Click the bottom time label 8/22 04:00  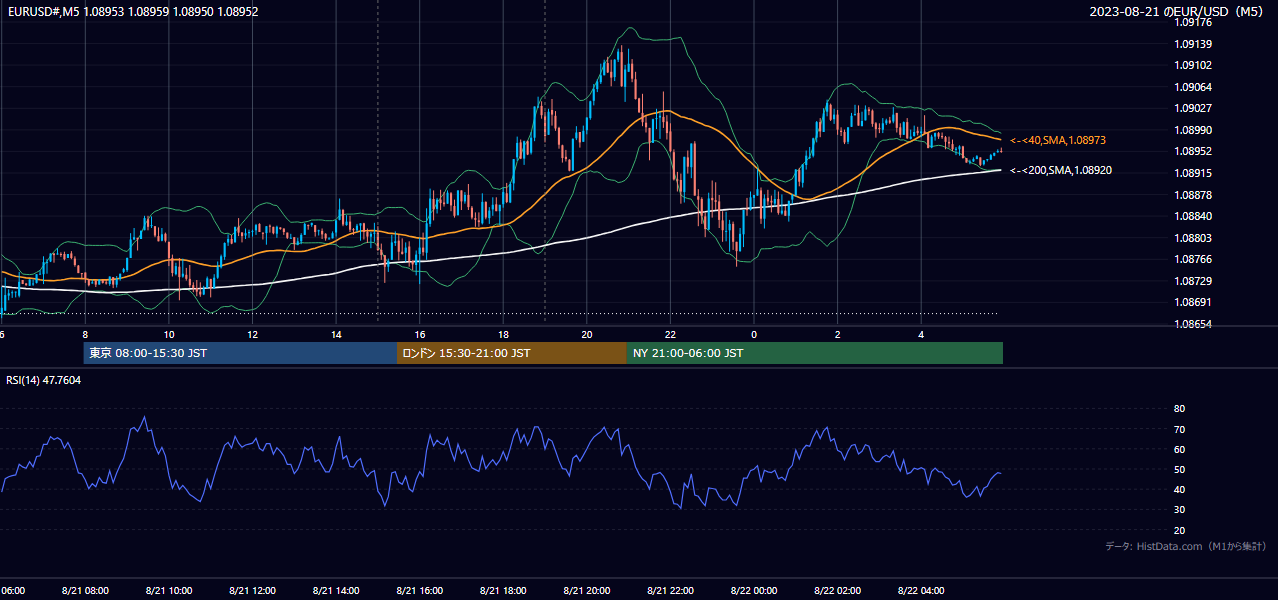tap(921, 590)
